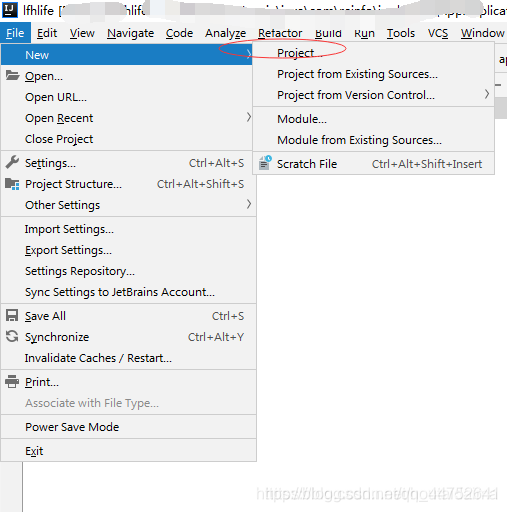The image size is (507, 512).
Task: Select Other Settings entry
Action: tap(128, 205)
